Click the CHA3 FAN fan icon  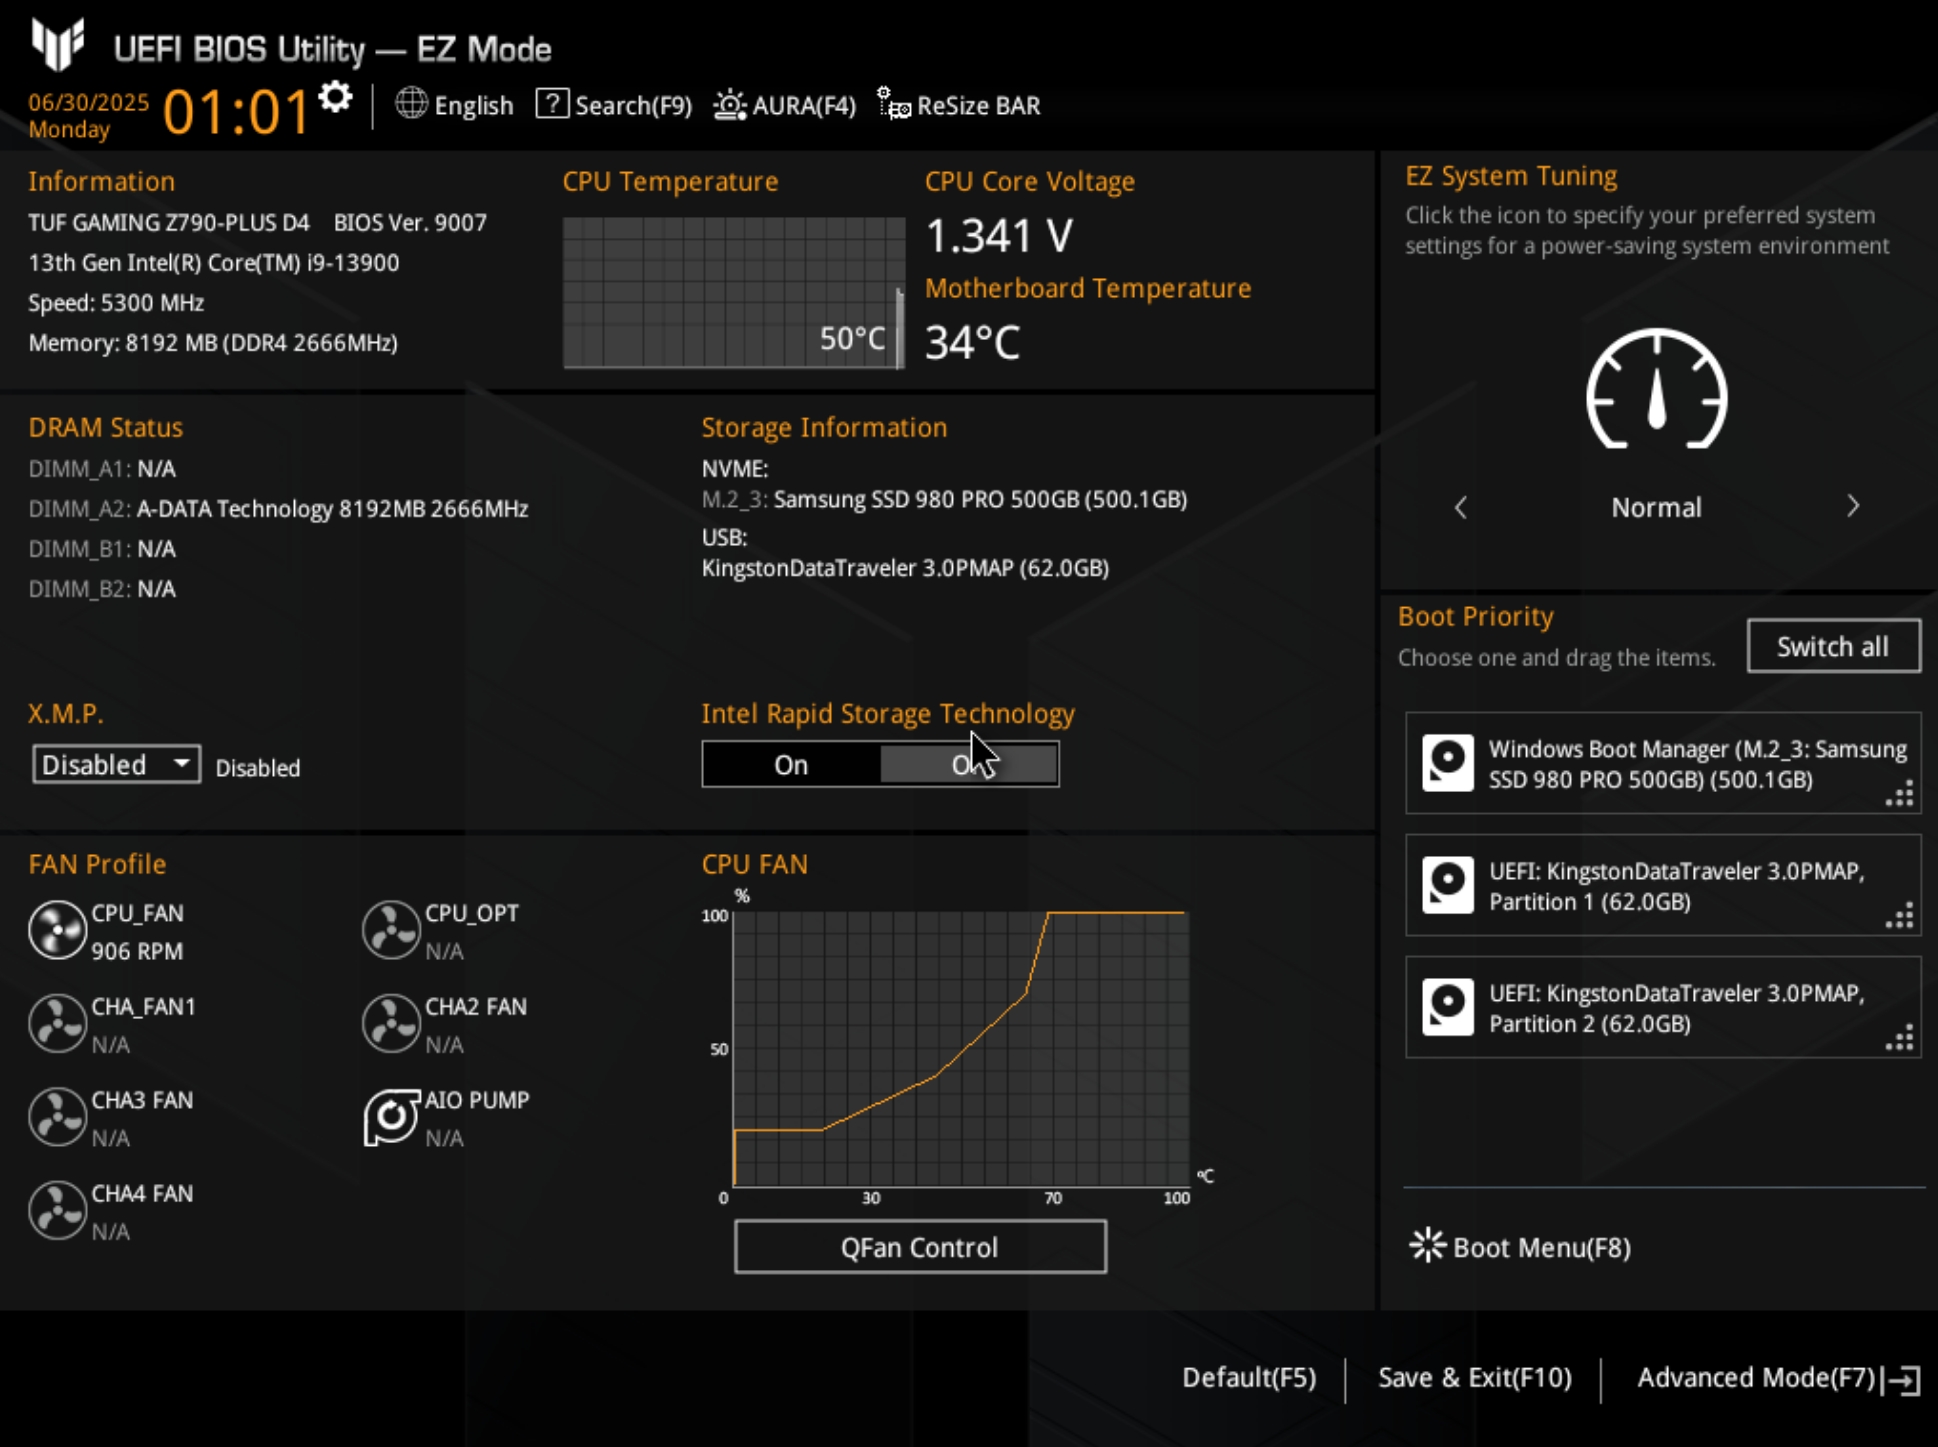[57, 1117]
